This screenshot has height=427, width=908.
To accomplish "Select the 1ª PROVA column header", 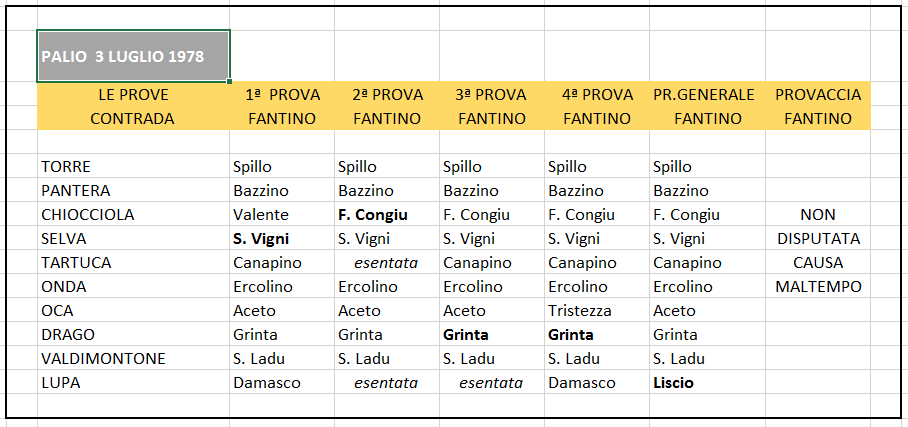I will [x=282, y=94].
